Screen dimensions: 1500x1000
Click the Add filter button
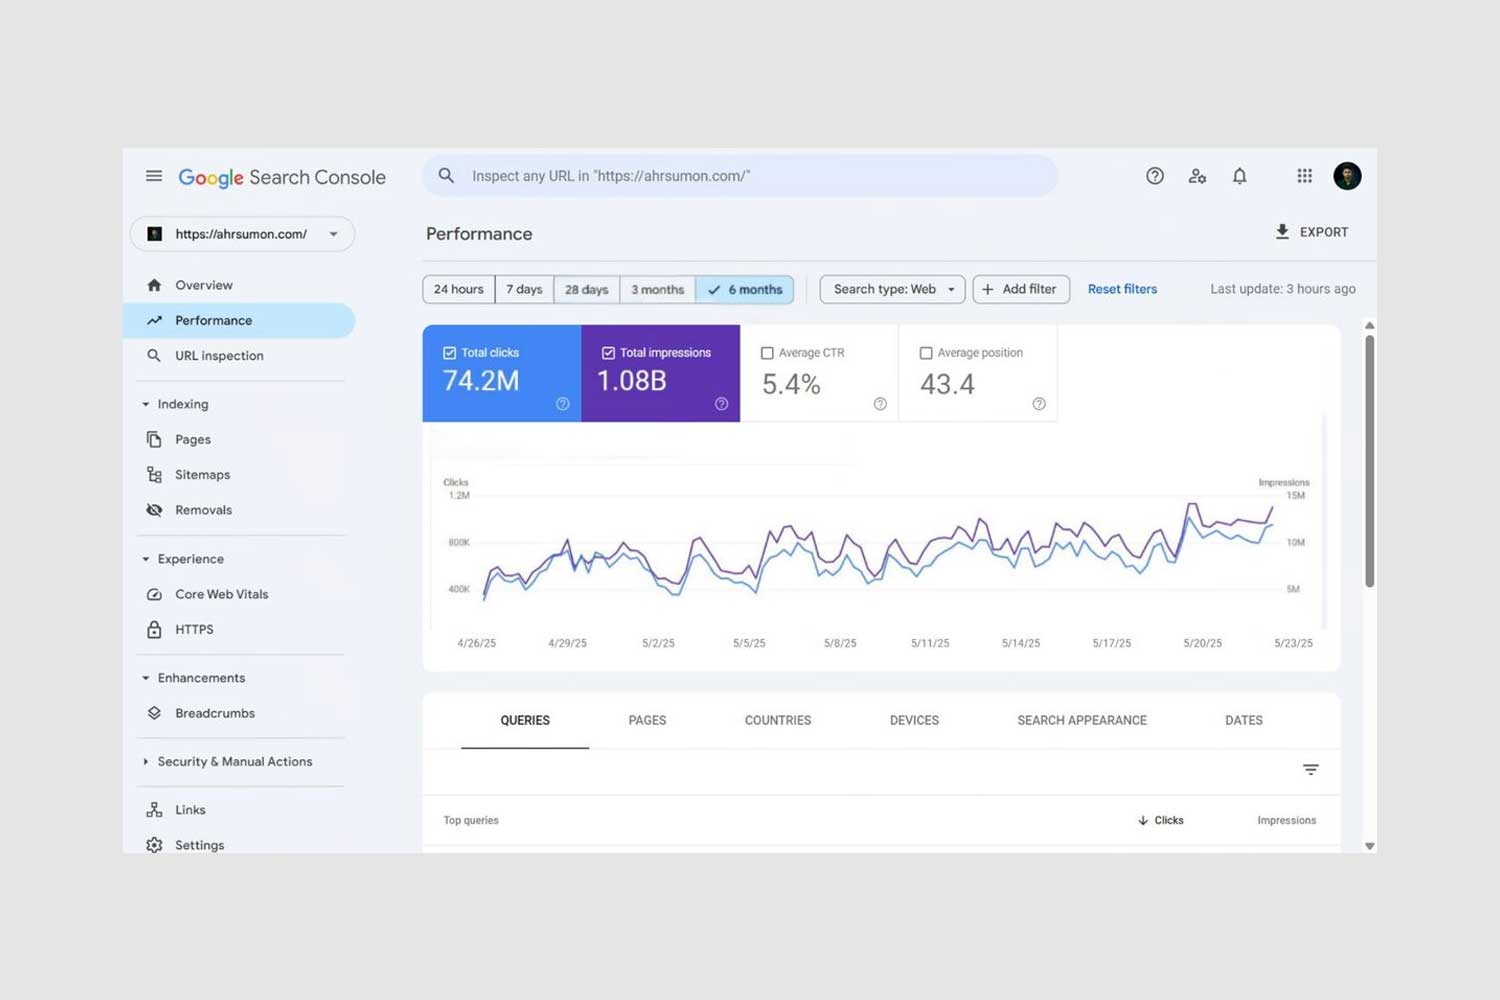(1021, 289)
